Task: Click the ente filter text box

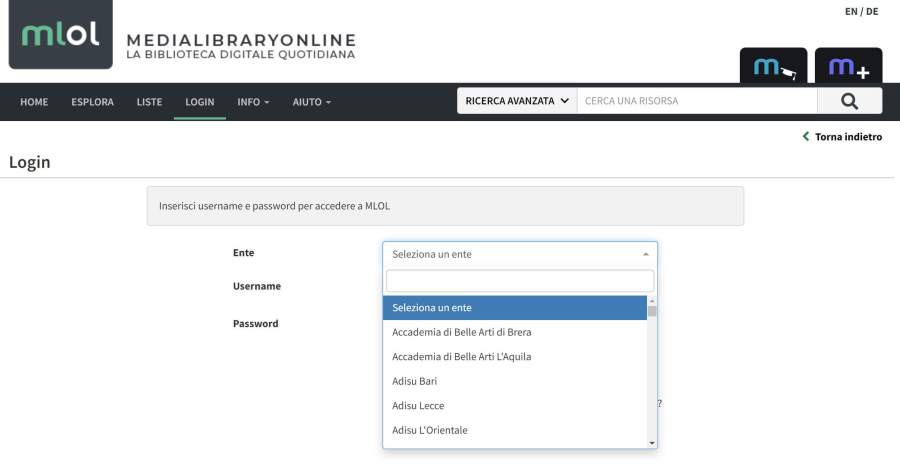Action: (519, 281)
